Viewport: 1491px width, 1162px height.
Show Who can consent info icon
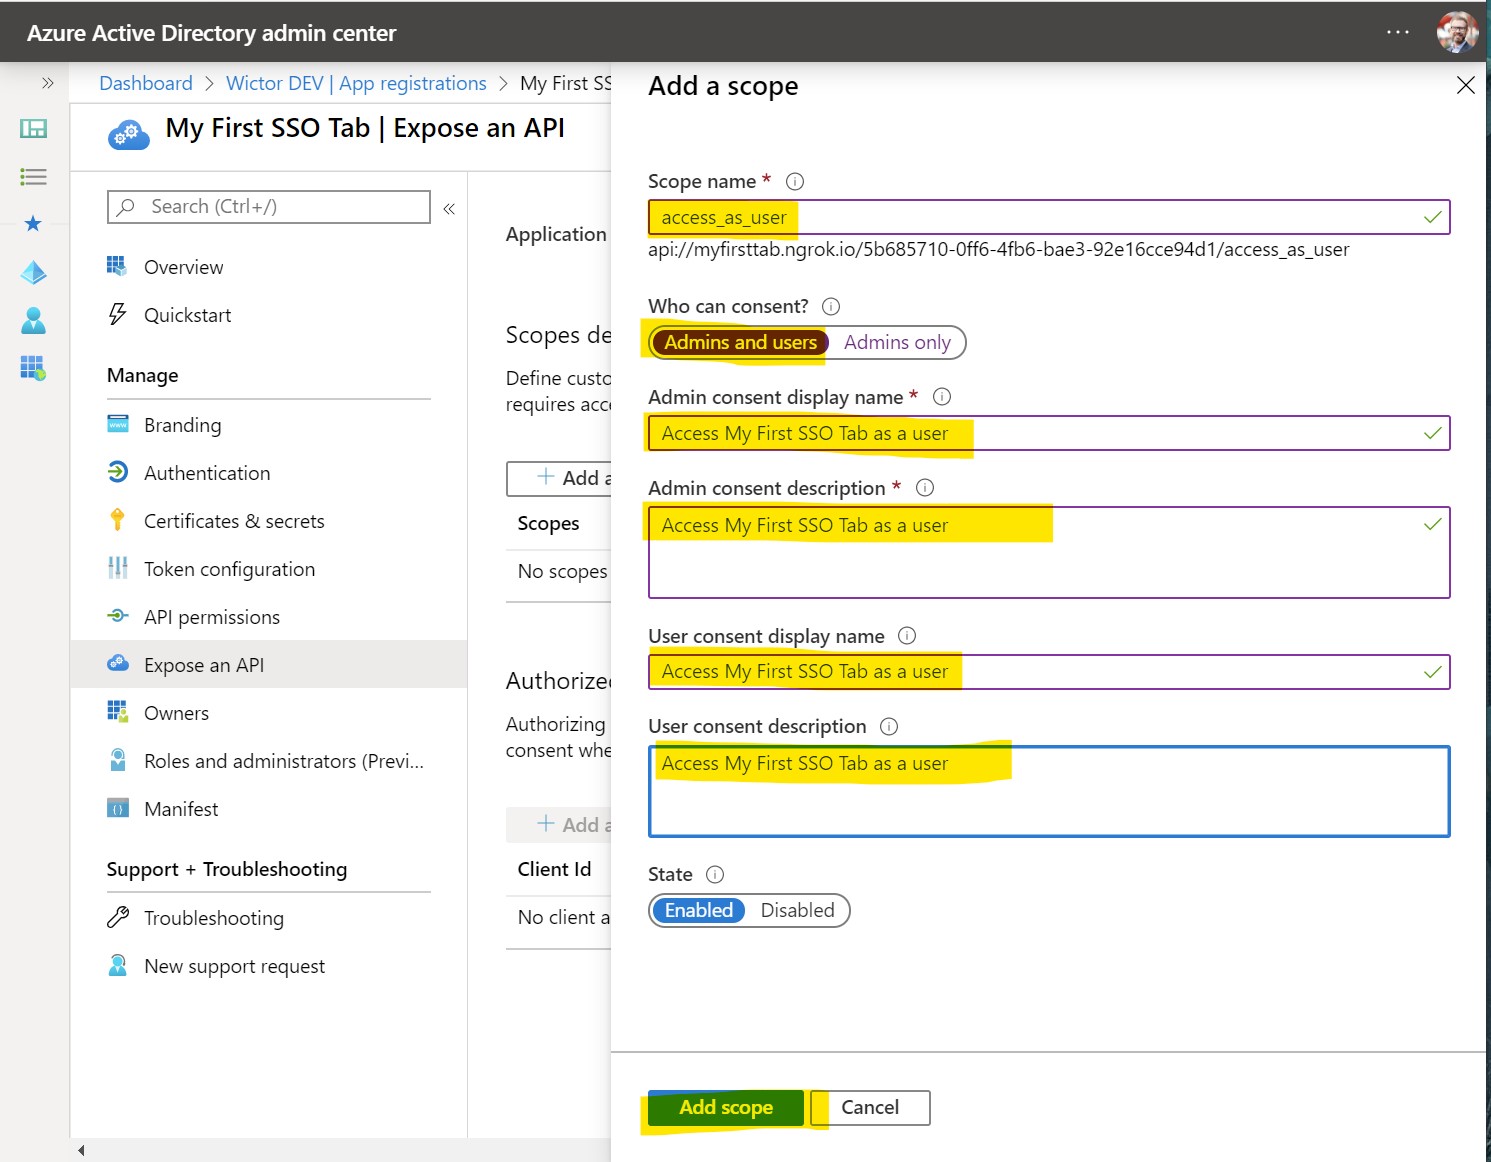pos(831,306)
